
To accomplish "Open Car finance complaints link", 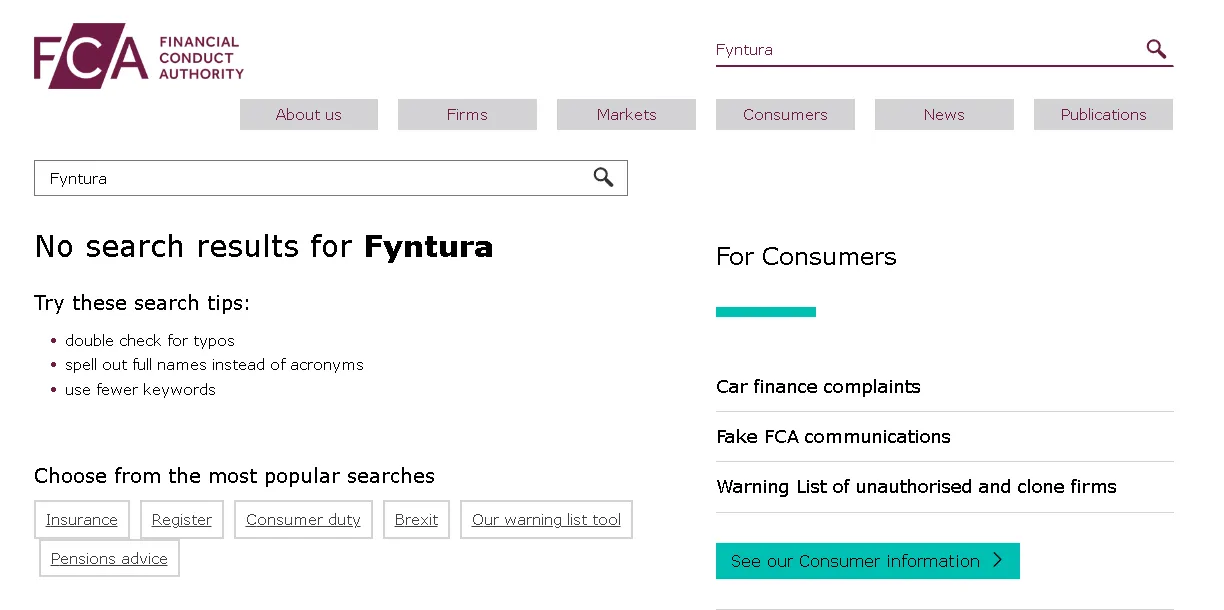I will pyautogui.click(x=818, y=387).
